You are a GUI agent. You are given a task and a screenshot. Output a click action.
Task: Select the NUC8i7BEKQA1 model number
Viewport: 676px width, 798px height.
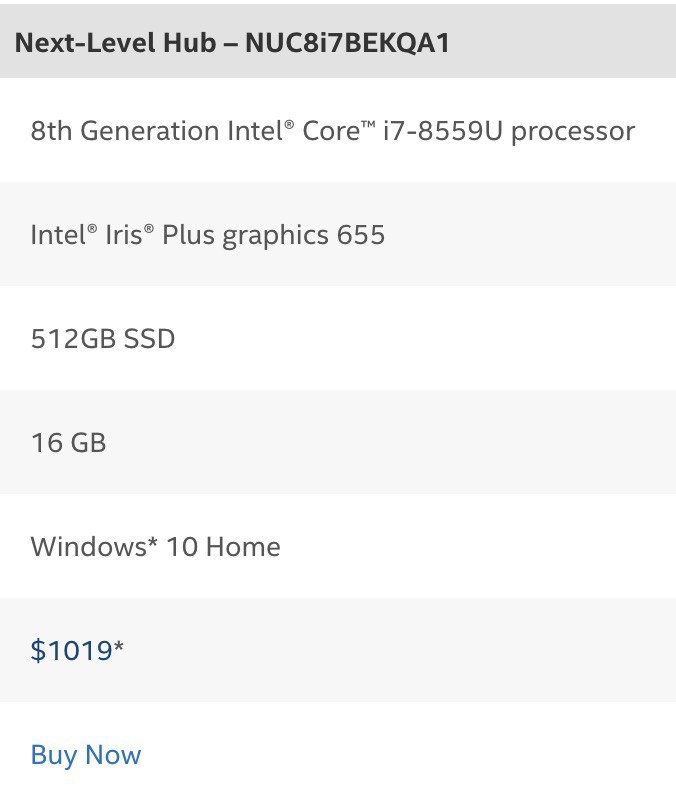pyautogui.click(x=348, y=42)
